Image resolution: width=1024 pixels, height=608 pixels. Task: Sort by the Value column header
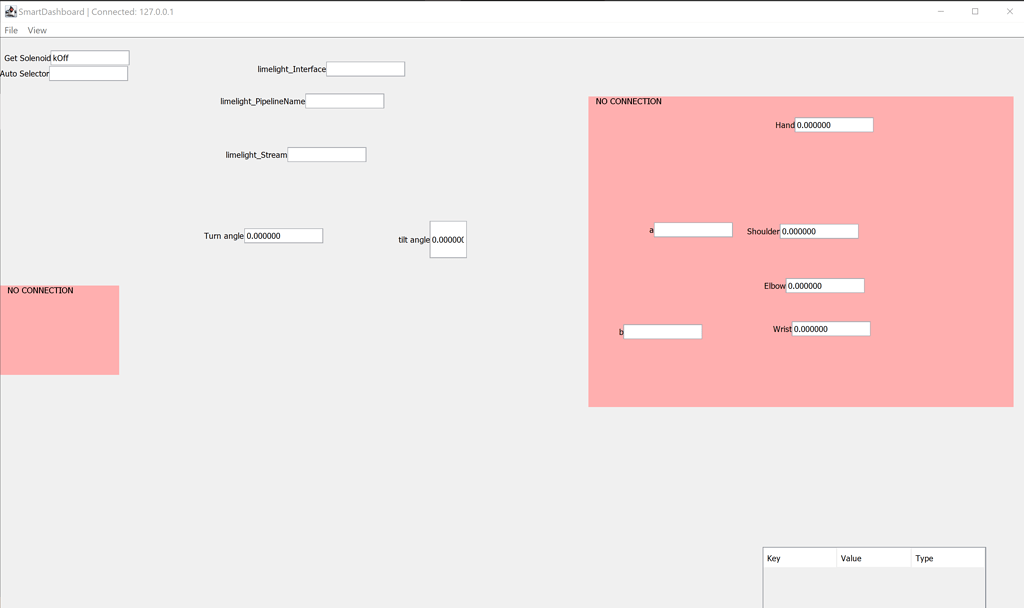(x=873, y=558)
